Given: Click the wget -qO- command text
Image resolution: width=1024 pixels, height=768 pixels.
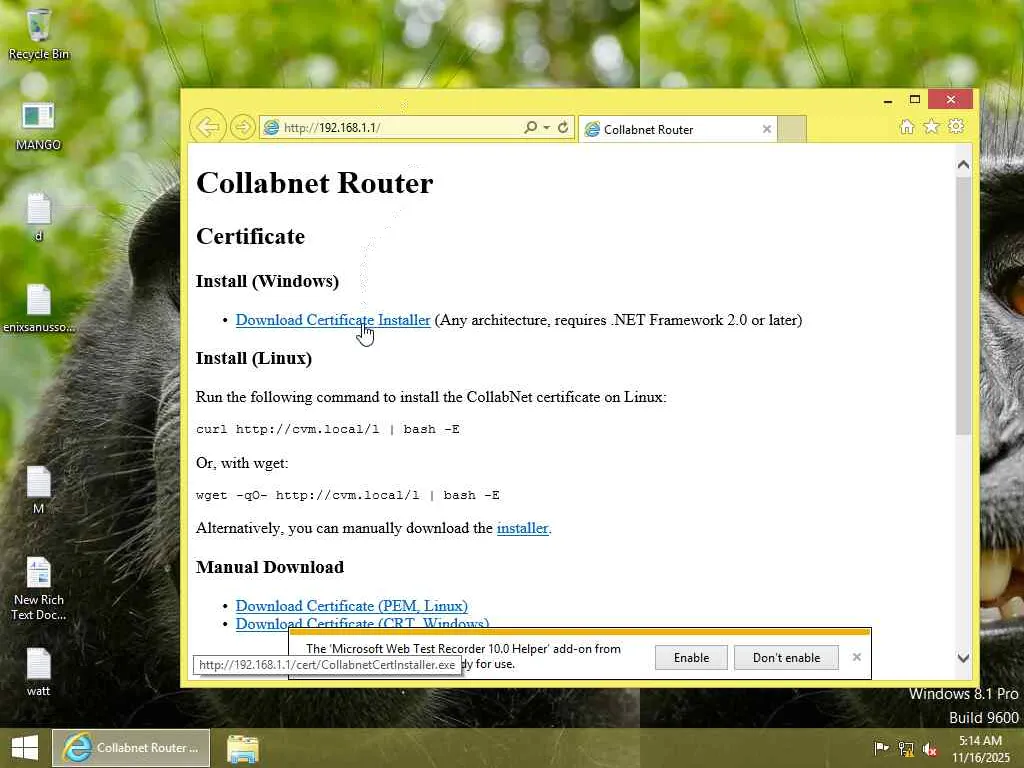Looking at the screenshot, I should tap(348, 495).
